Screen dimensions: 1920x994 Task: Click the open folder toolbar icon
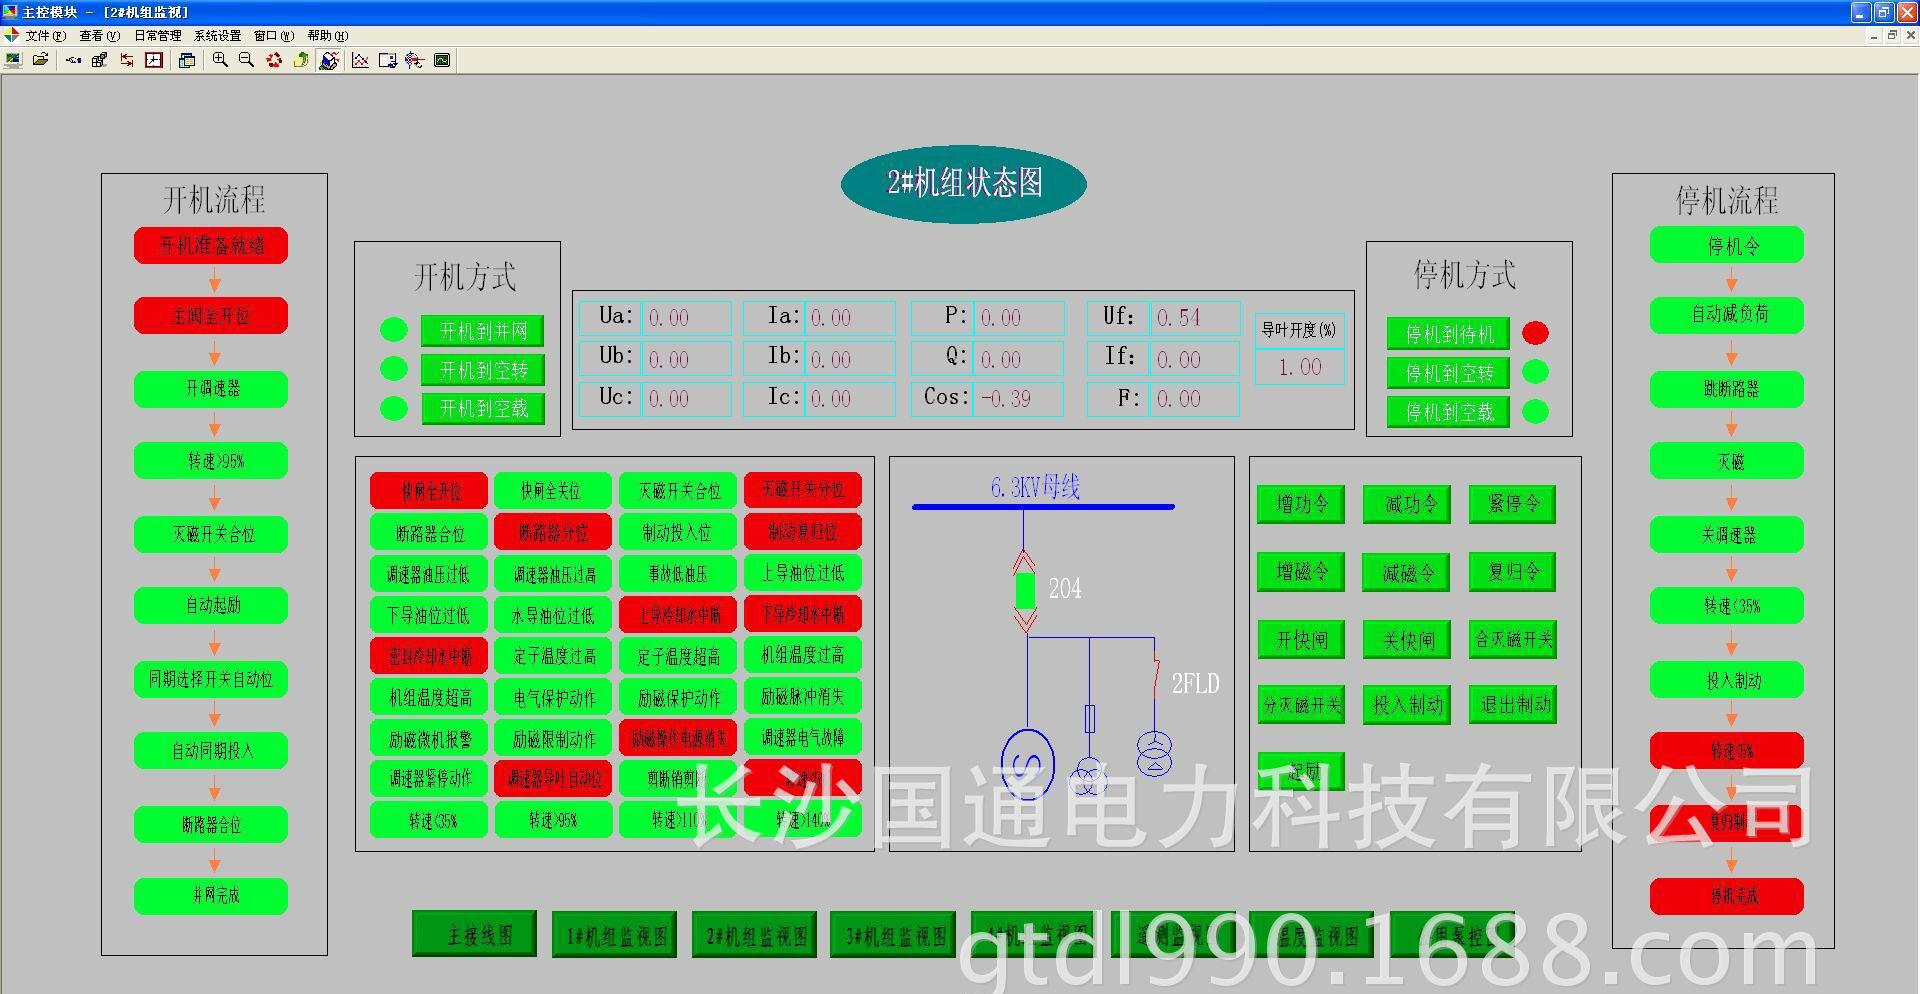pos(41,60)
